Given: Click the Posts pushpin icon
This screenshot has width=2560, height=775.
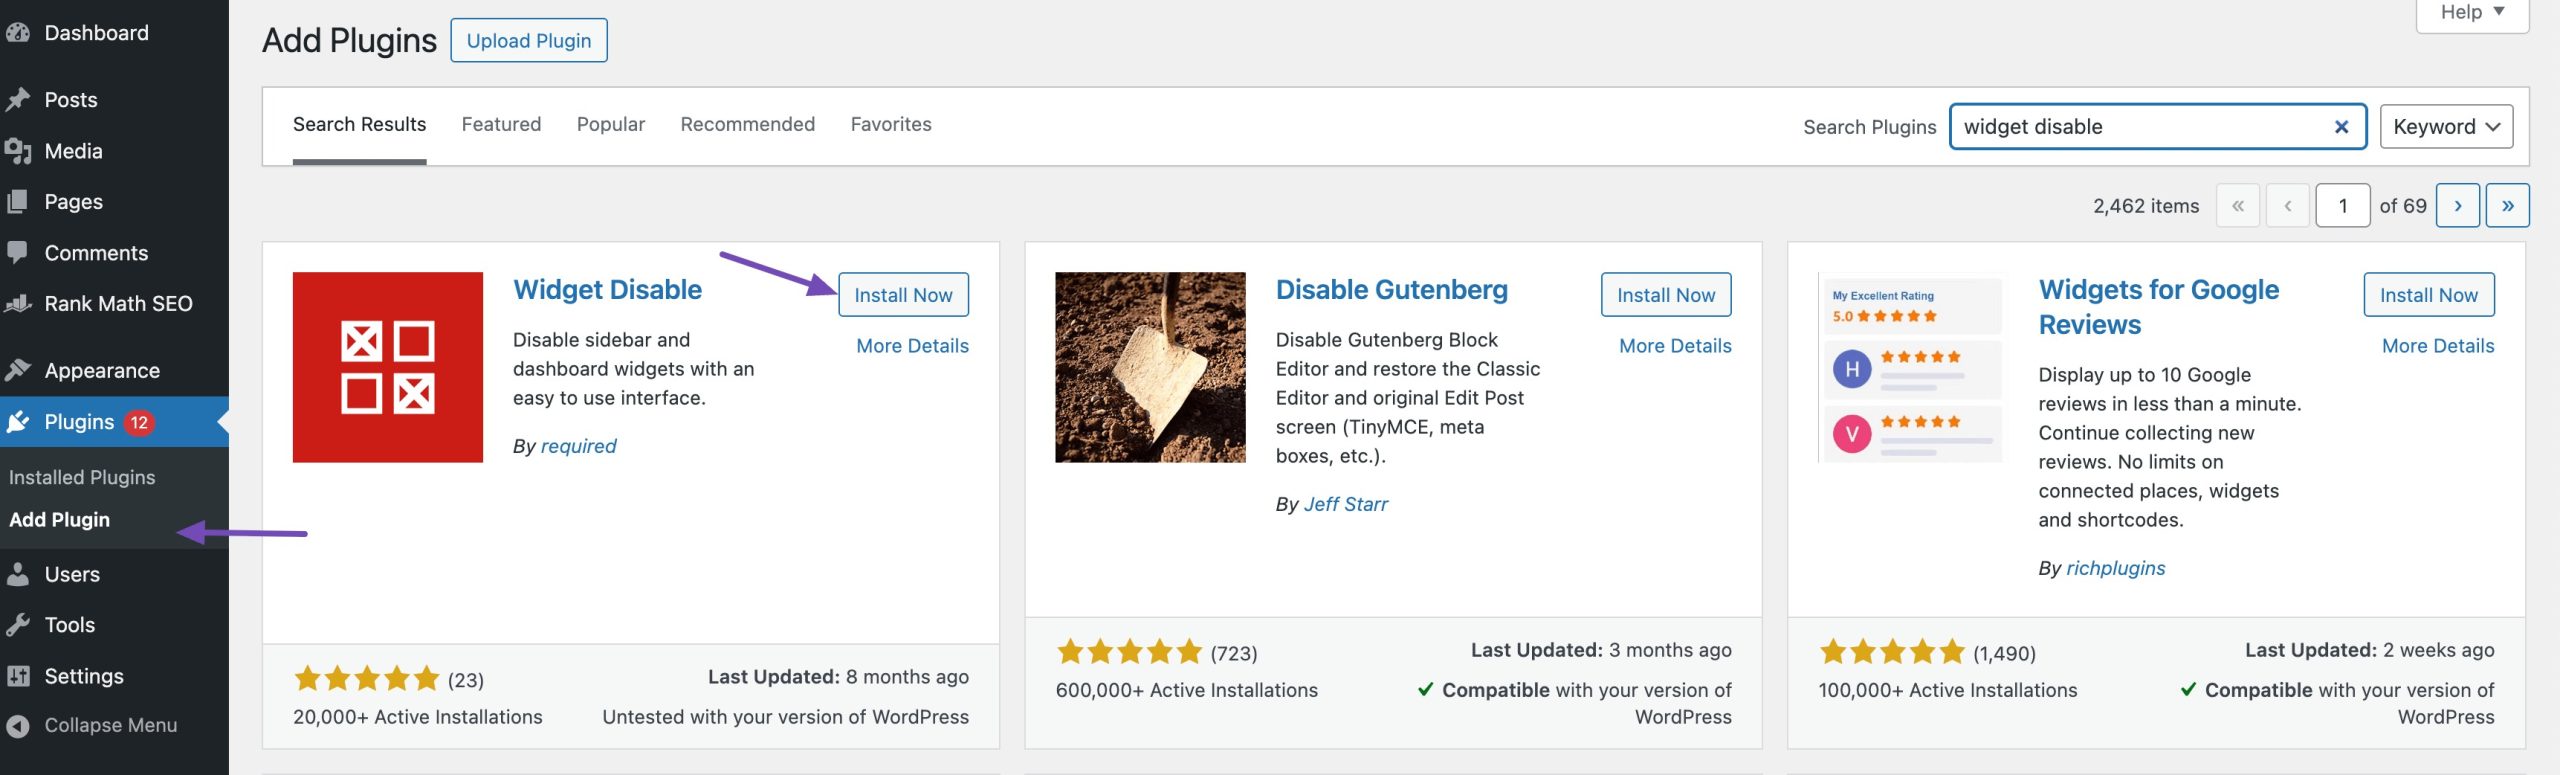Looking at the screenshot, I should [17, 100].
